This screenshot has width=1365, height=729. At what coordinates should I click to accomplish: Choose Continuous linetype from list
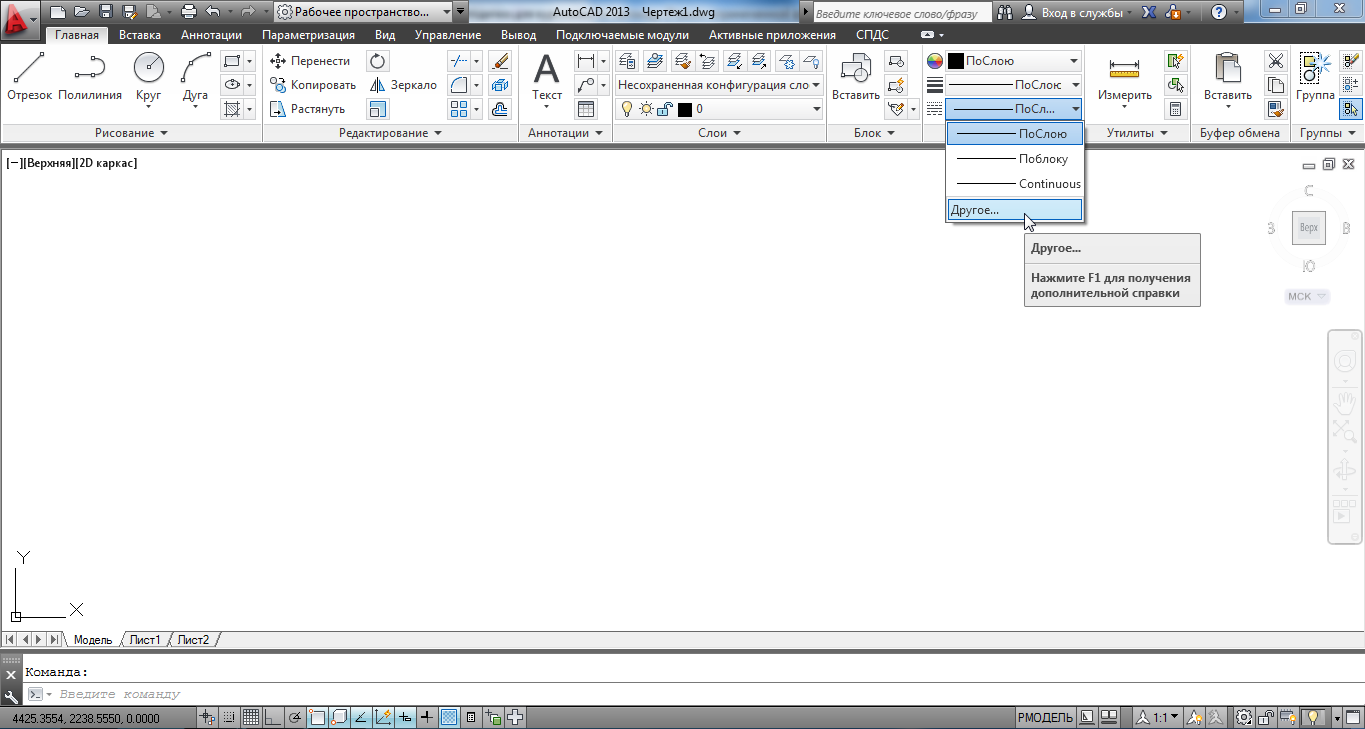1014,184
